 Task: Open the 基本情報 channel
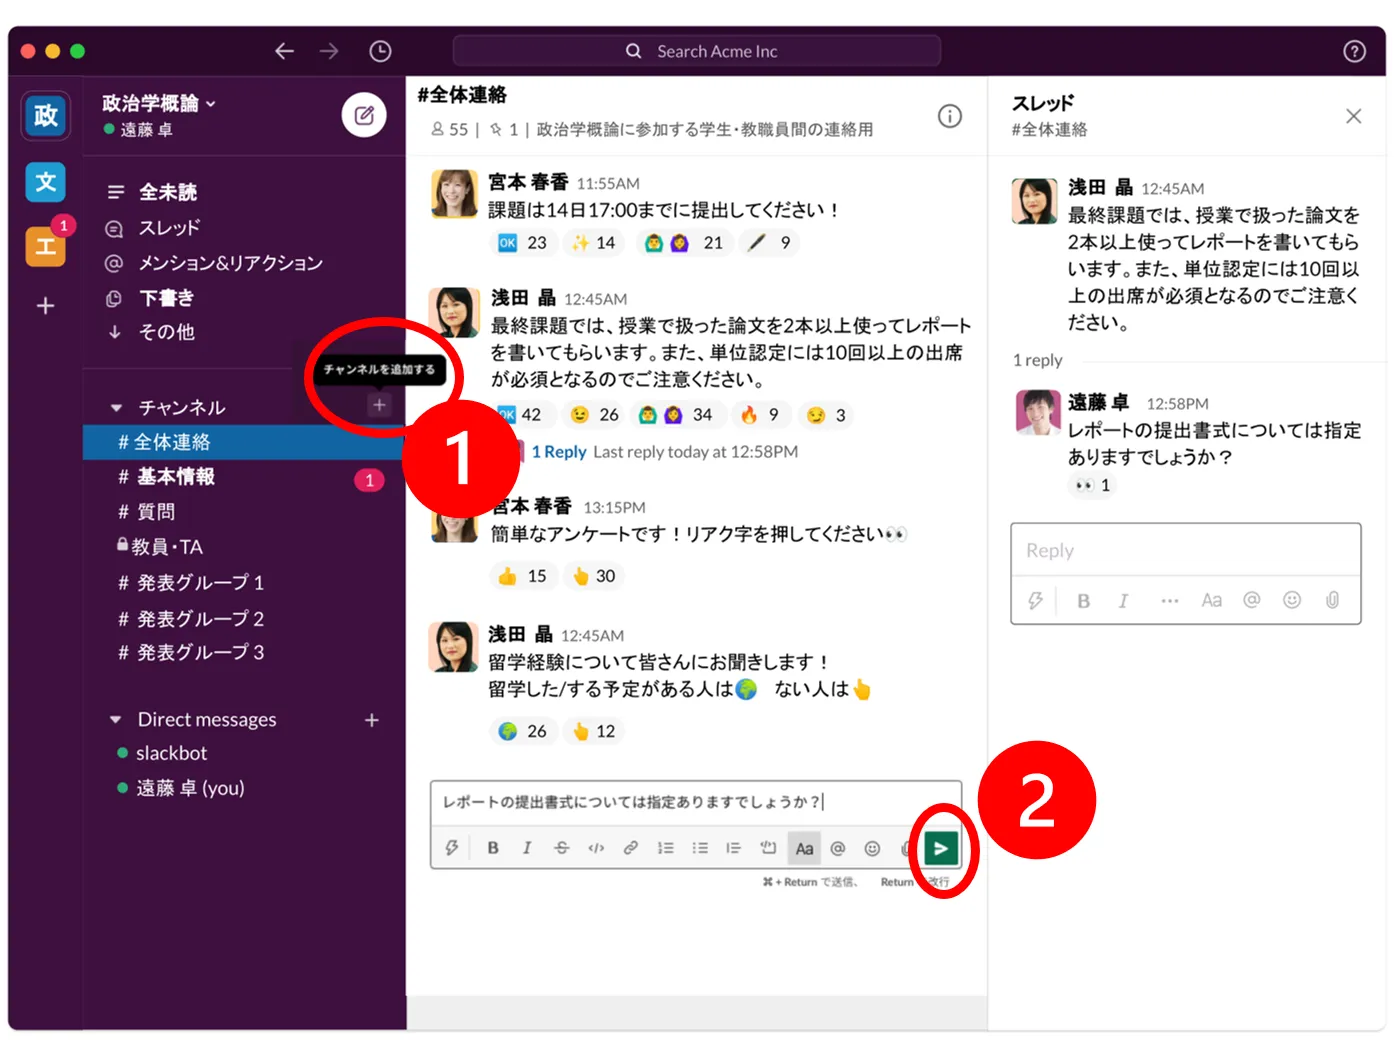(x=176, y=477)
